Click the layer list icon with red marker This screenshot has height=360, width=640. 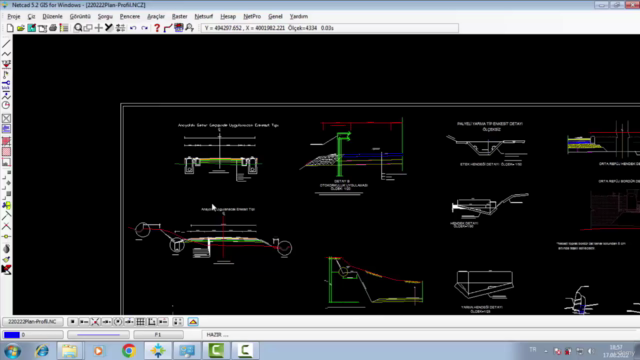64,28
